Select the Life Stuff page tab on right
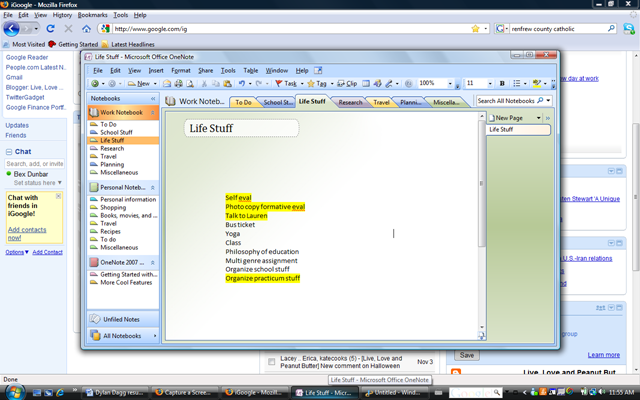The height and width of the screenshot is (400, 640). 518,129
